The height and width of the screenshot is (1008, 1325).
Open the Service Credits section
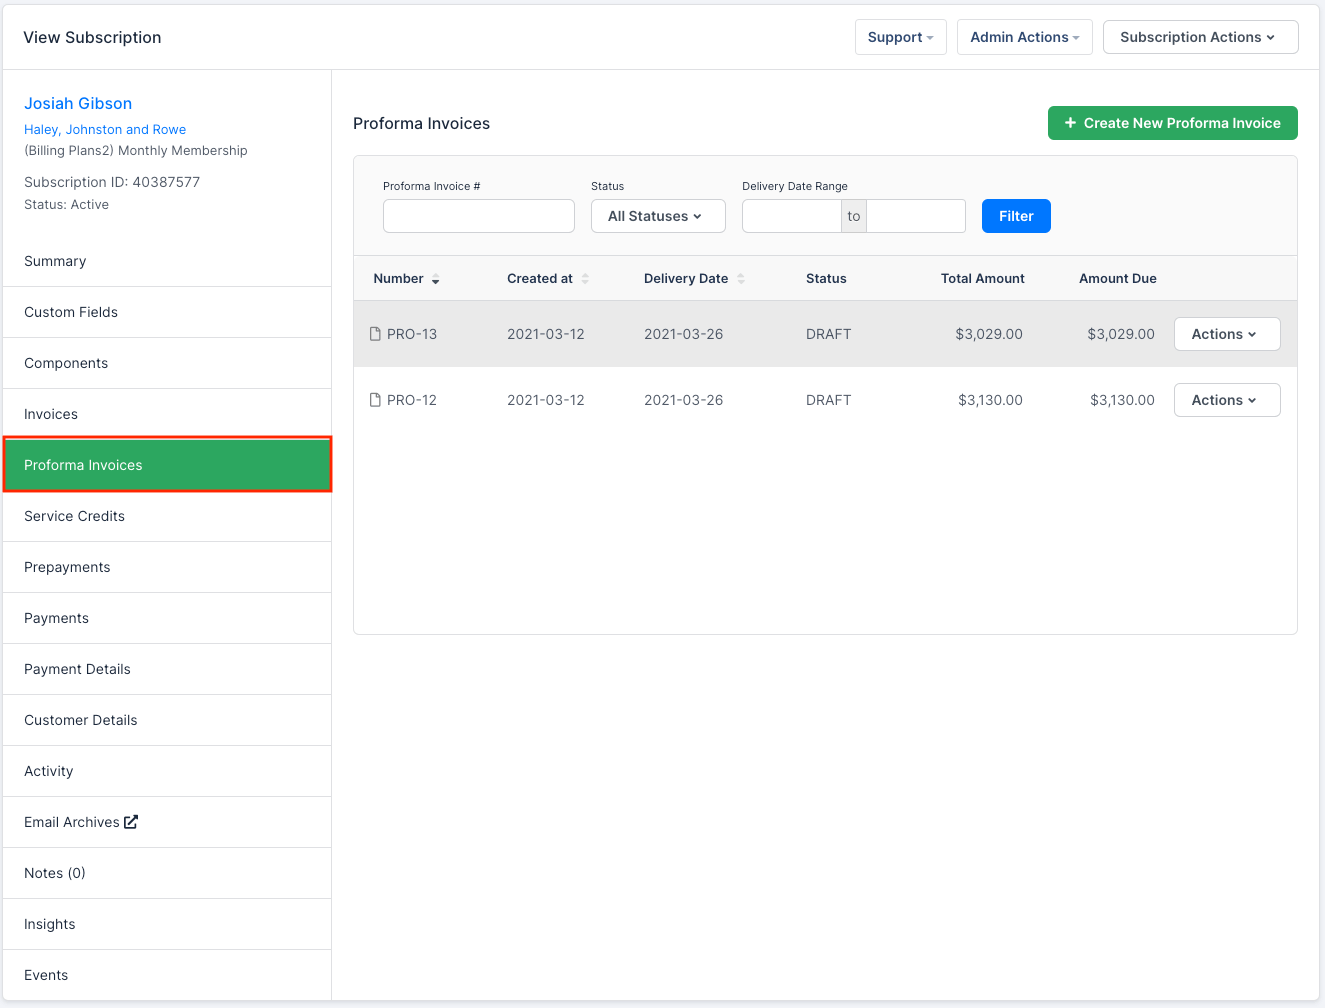click(74, 516)
